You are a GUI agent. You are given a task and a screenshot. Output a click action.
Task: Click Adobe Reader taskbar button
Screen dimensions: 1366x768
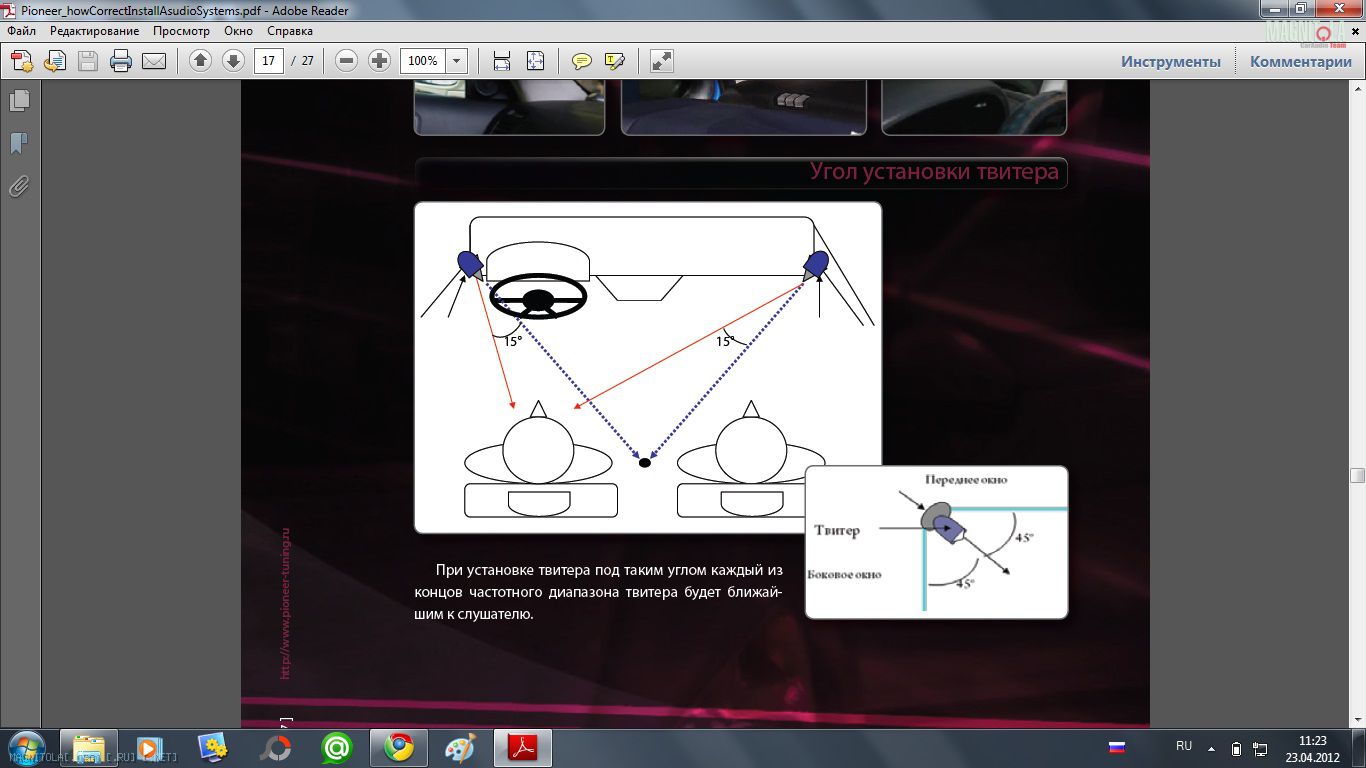click(523, 748)
